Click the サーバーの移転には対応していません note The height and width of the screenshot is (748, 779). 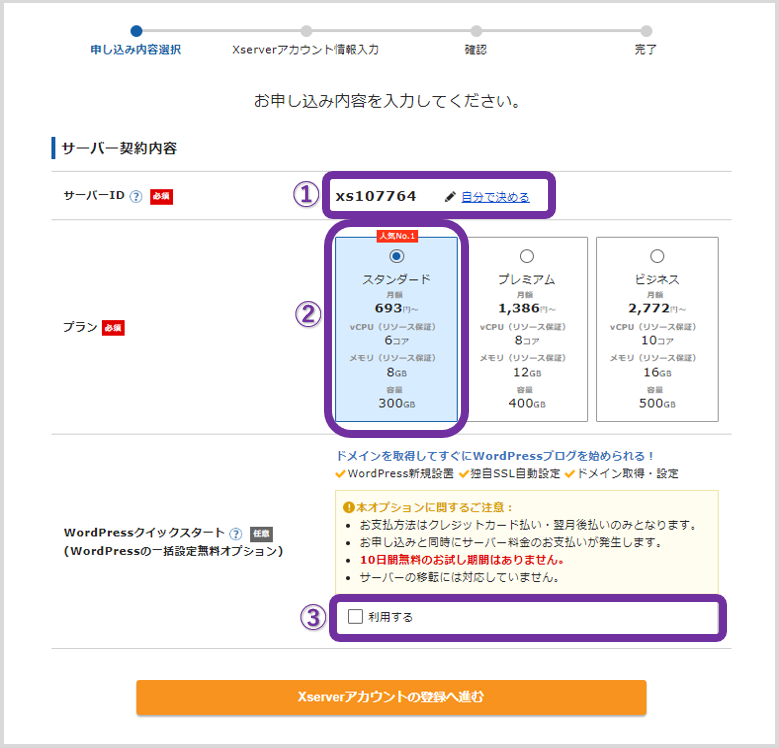click(460, 578)
